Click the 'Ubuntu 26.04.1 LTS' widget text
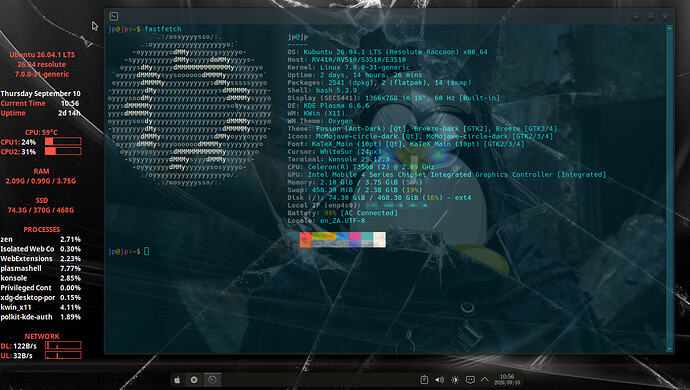The image size is (690, 390). pos(42,55)
